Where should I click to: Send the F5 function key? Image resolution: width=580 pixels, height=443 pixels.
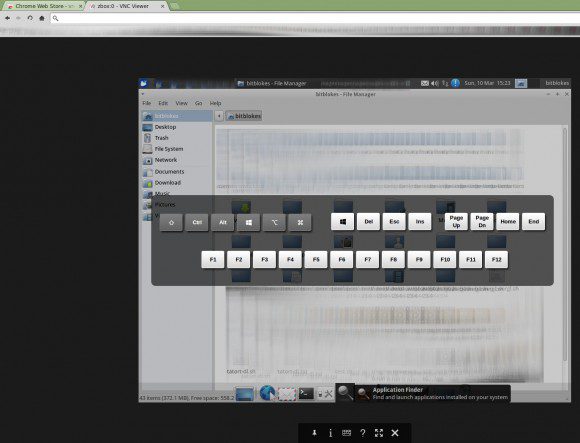coord(316,260)
